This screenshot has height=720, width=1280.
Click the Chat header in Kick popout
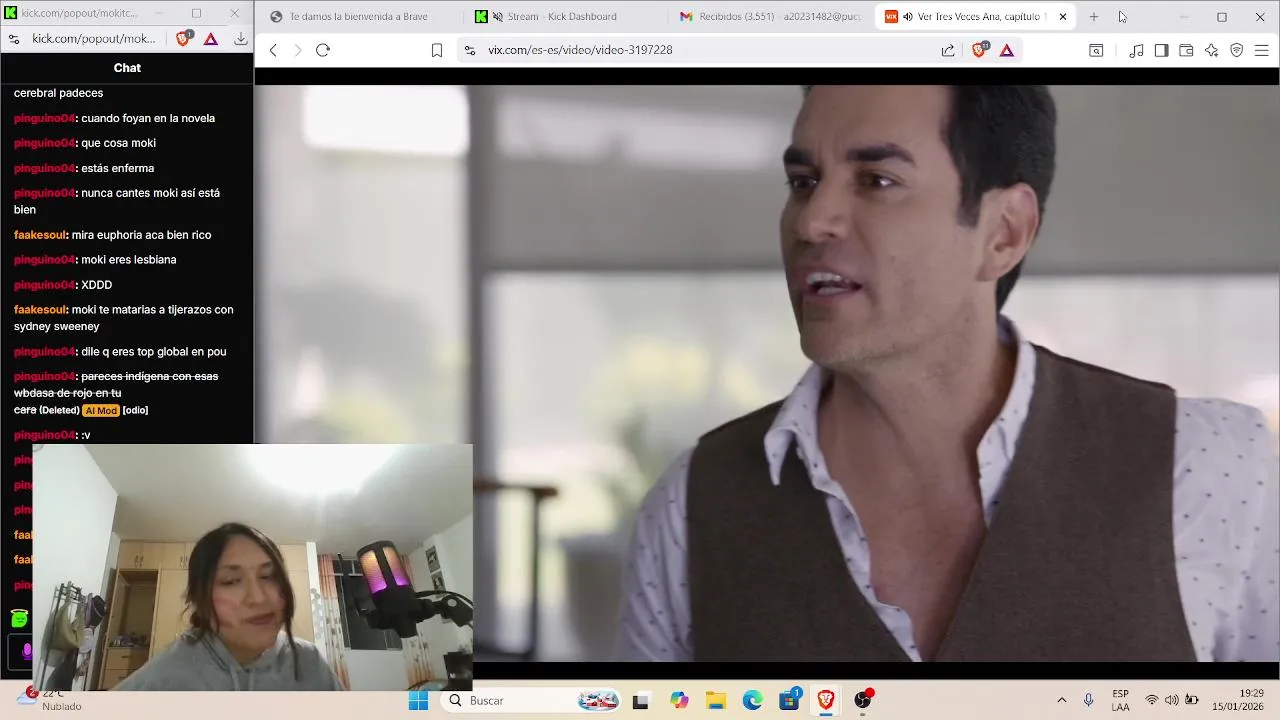127,68
